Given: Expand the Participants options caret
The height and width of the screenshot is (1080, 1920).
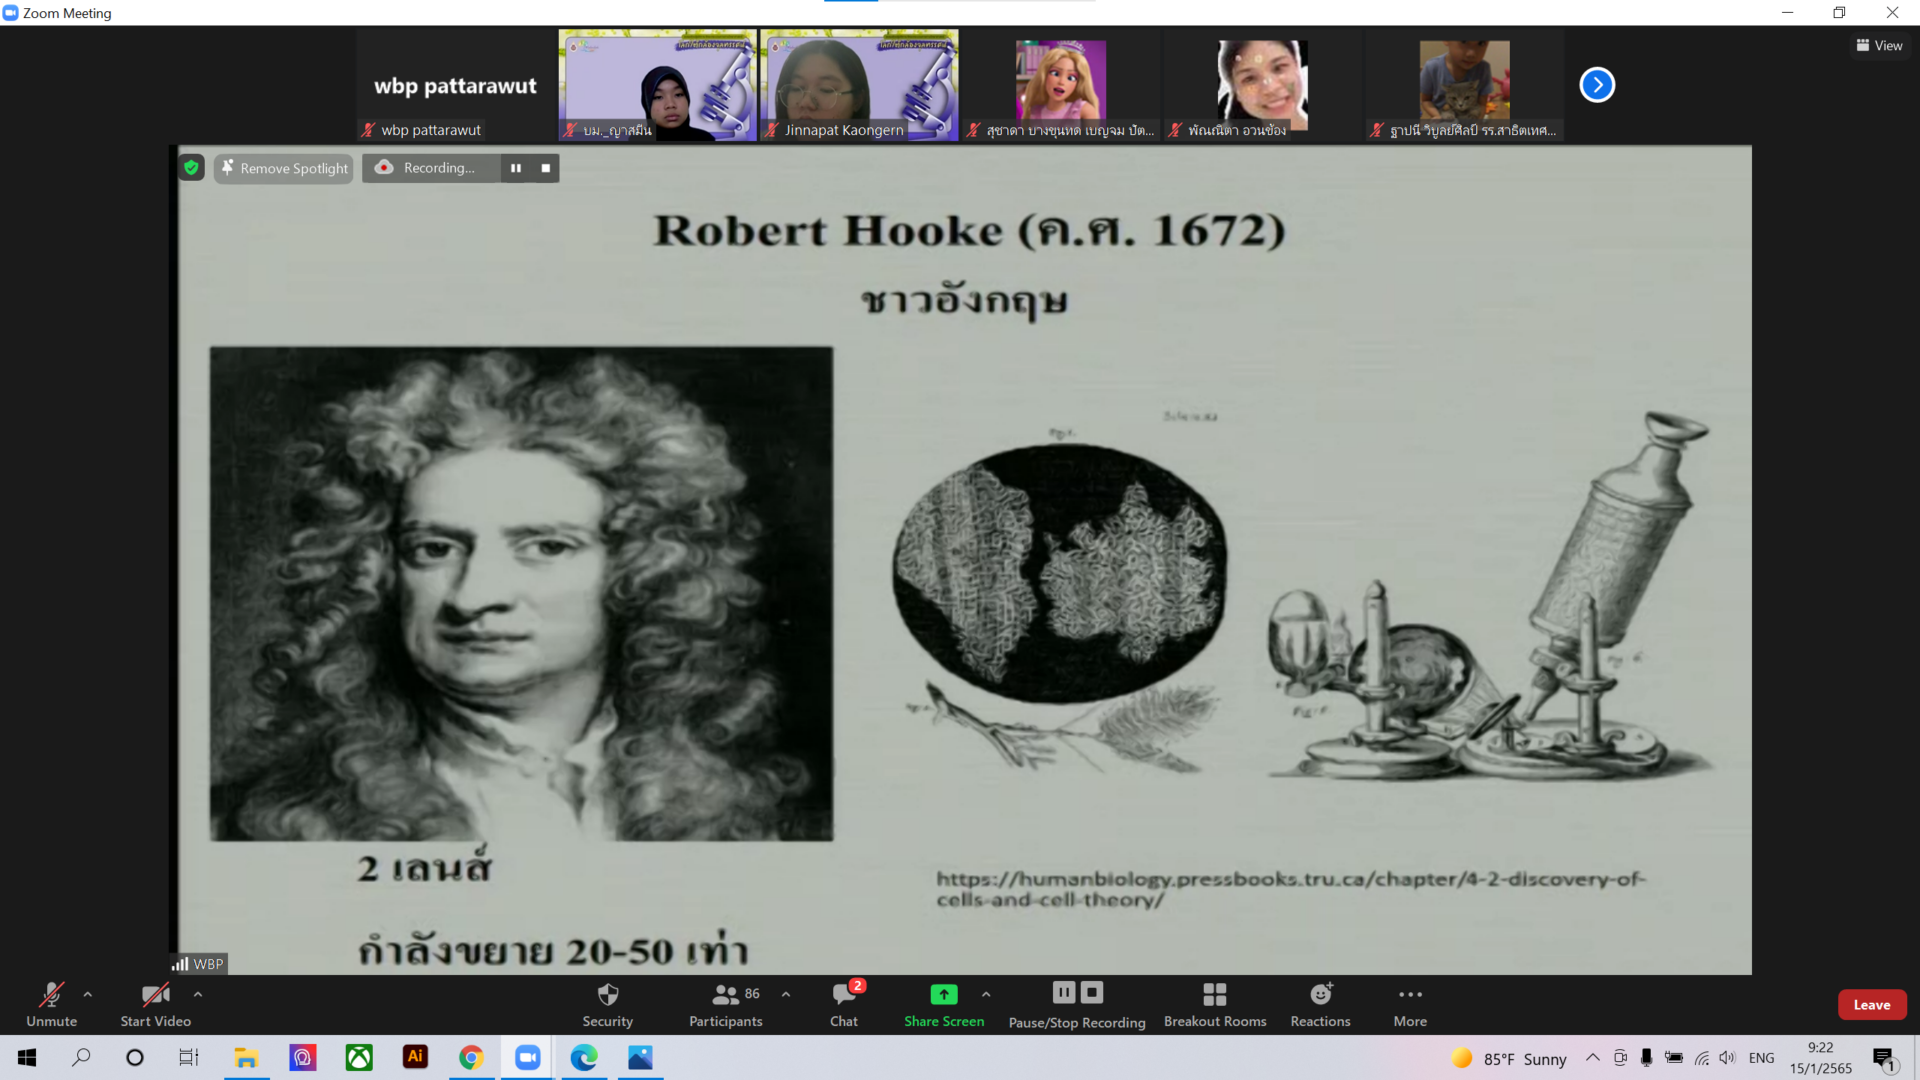Looking at the screenshot, I should (x=786, y=994).
